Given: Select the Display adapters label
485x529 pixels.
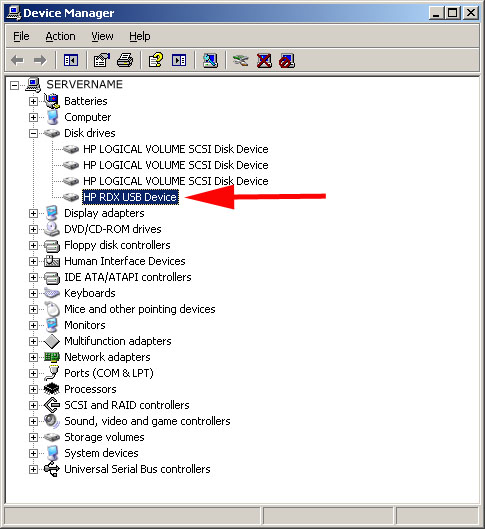Looking at the screenshot, I should pyautogui.click(x=104, y=213).
